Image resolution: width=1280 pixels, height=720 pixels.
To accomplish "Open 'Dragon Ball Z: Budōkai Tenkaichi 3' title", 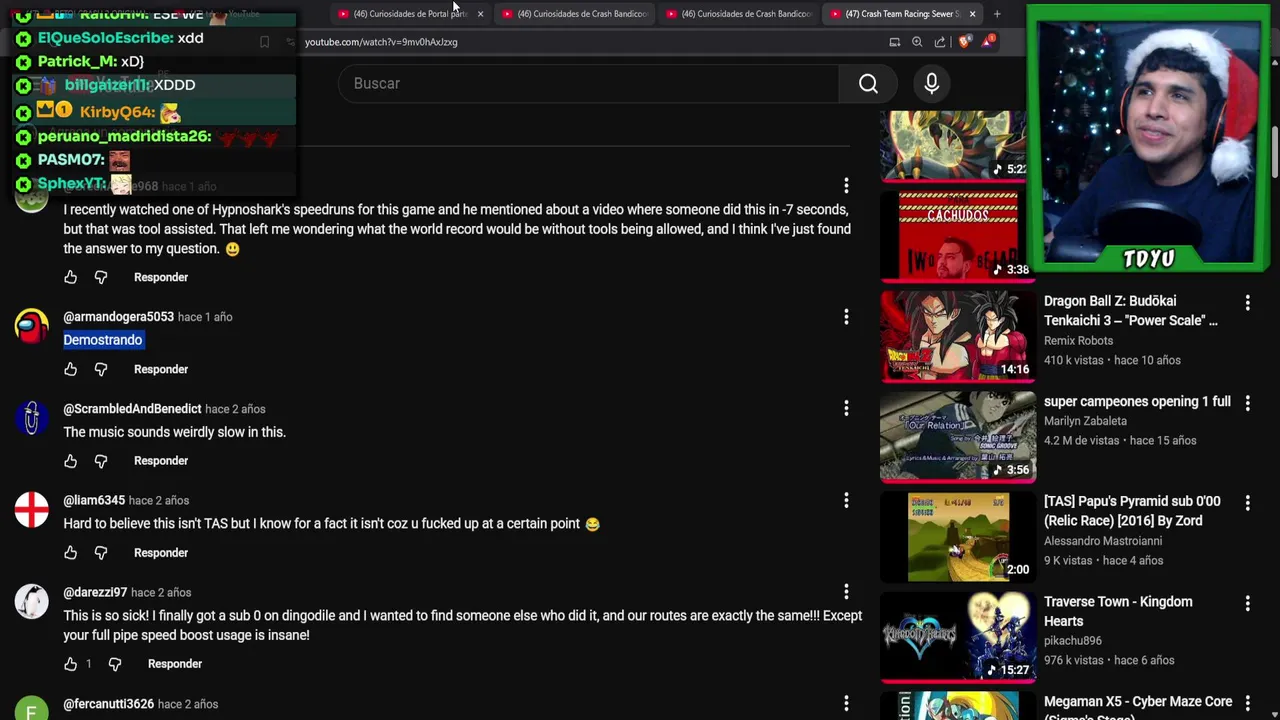I will 1131,311.
